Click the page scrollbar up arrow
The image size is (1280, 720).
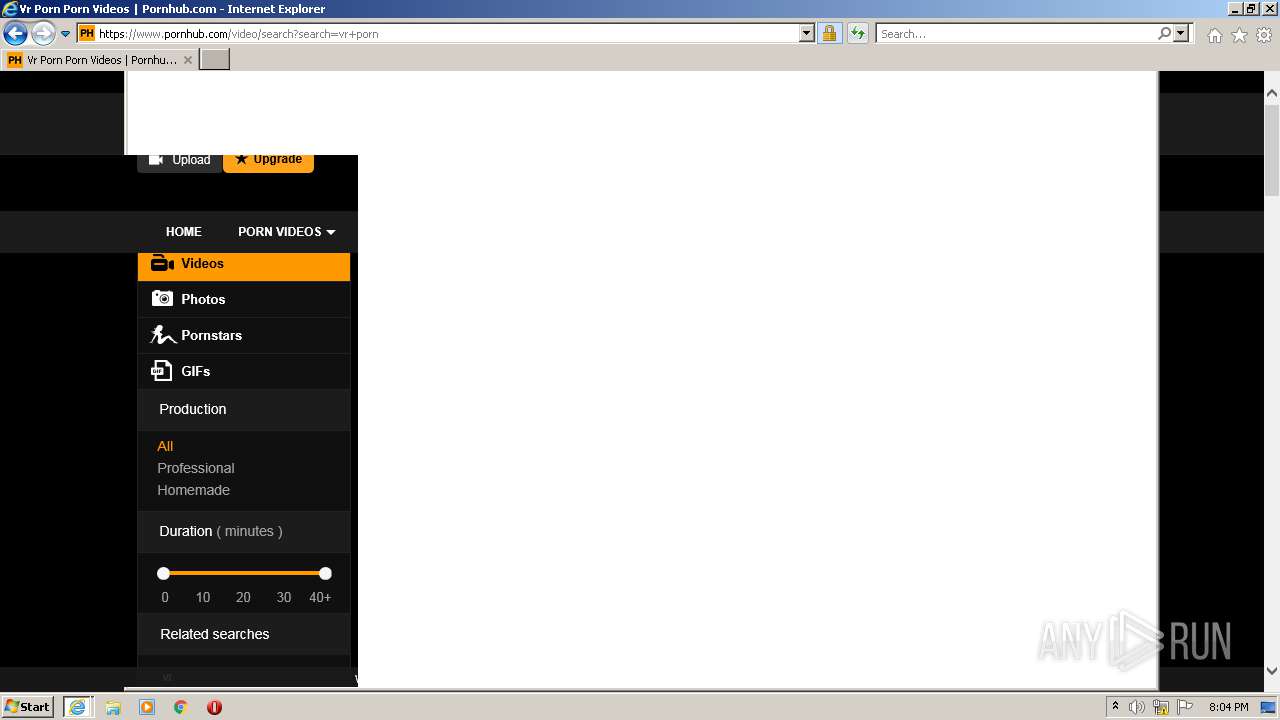click(x=1272, y=93)
